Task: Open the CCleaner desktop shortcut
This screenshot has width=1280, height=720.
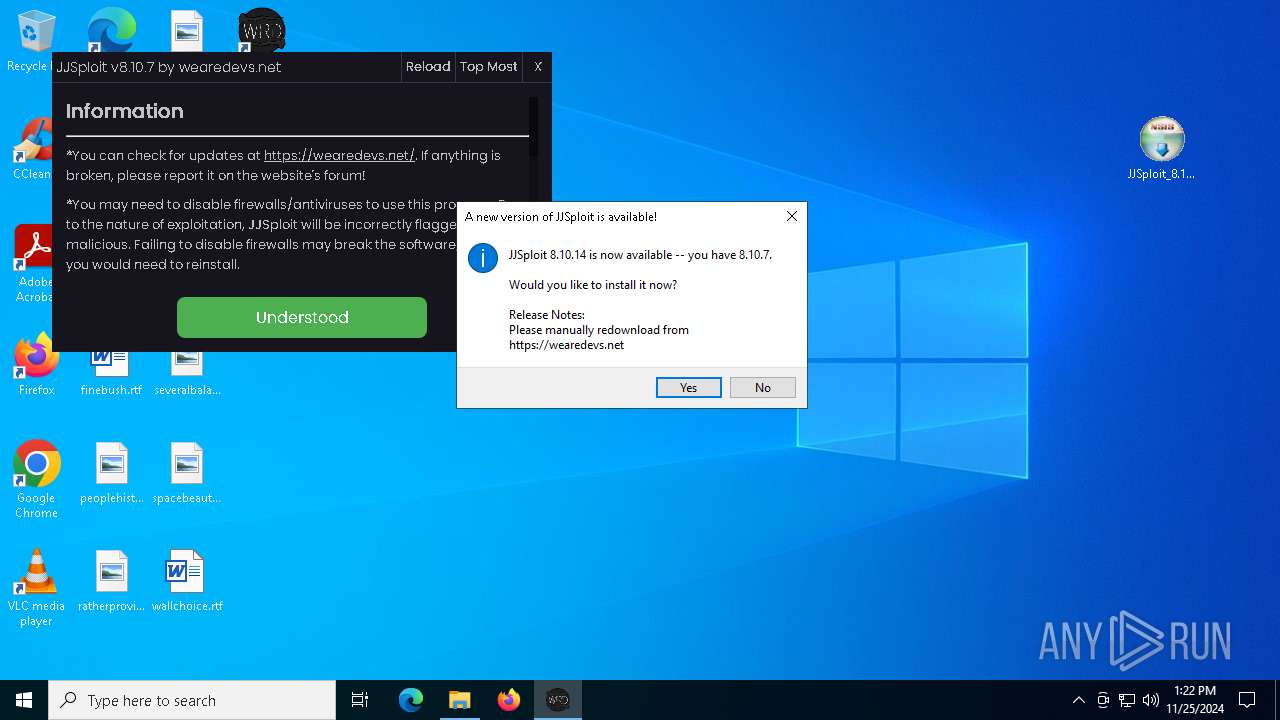Action: tap(33, 150)
